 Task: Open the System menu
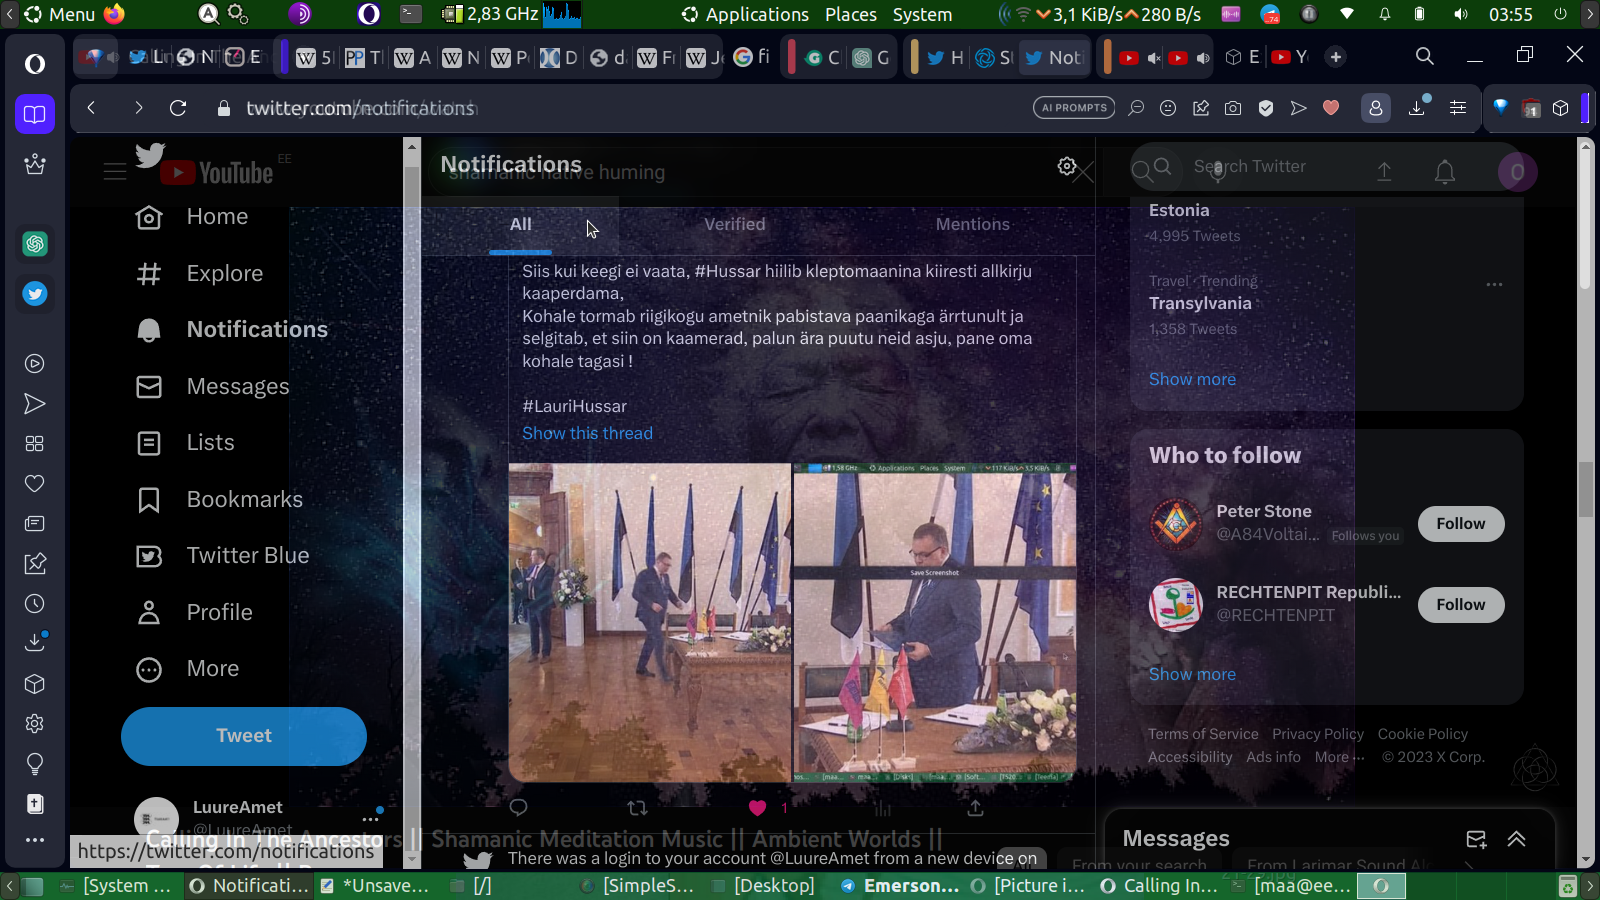(x=922, y=14)
